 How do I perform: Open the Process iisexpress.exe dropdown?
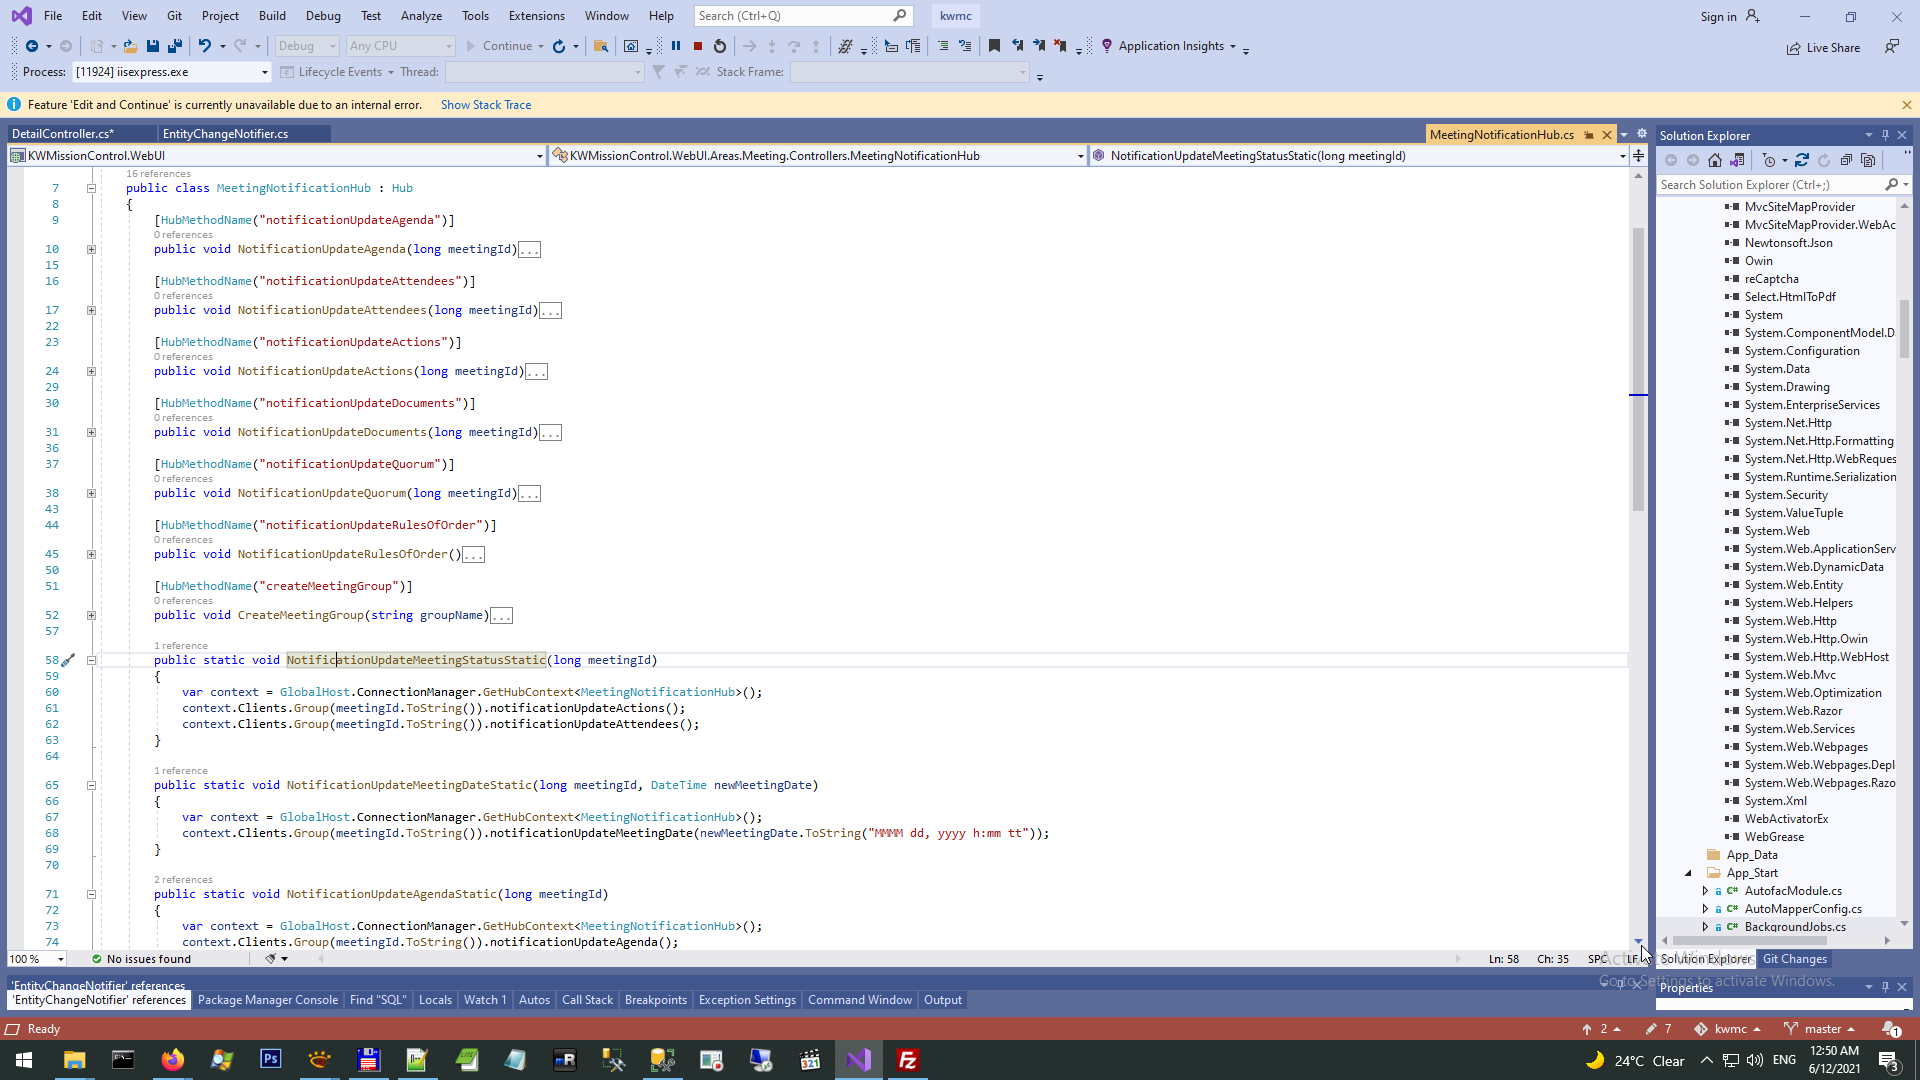tap(265, 72)
